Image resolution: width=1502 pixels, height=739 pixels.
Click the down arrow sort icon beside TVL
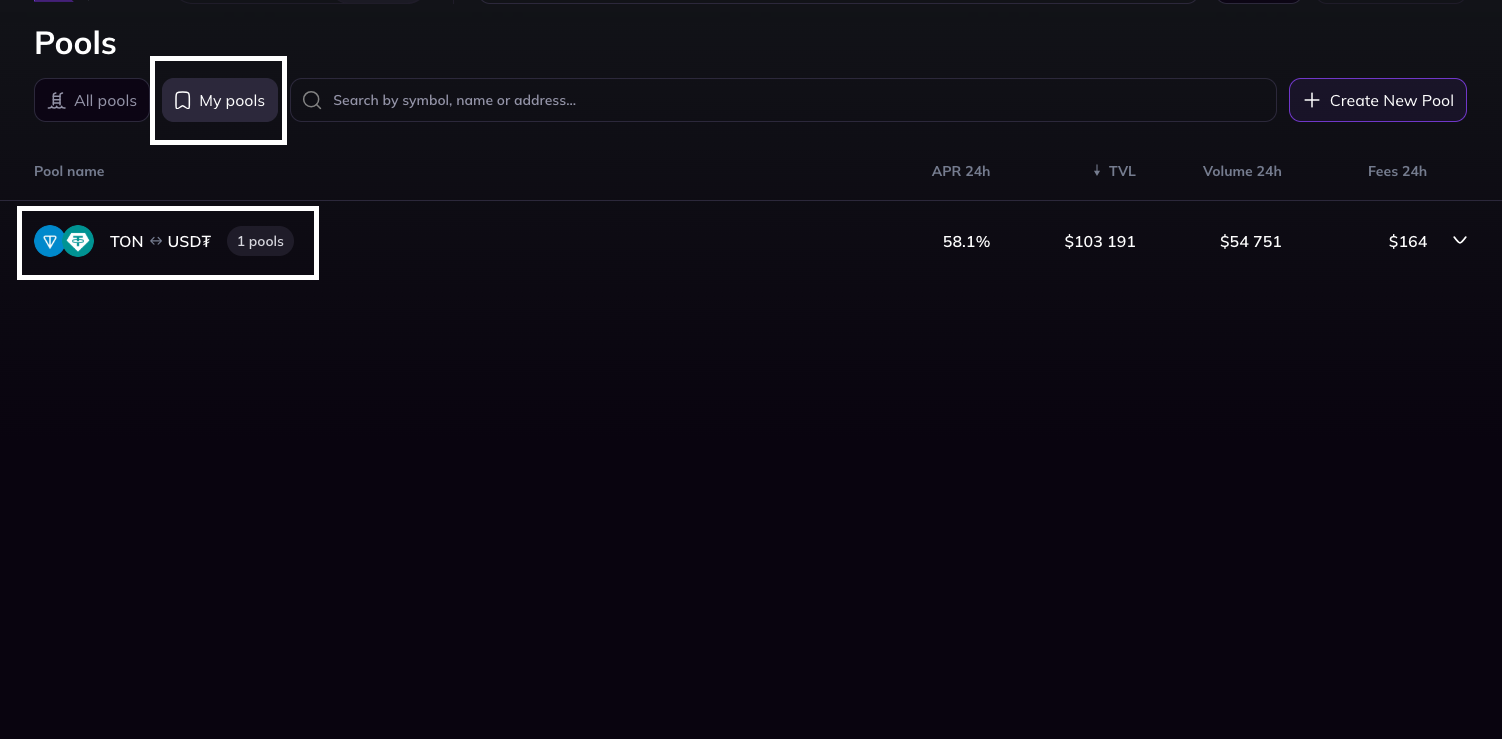point(1097,172)
